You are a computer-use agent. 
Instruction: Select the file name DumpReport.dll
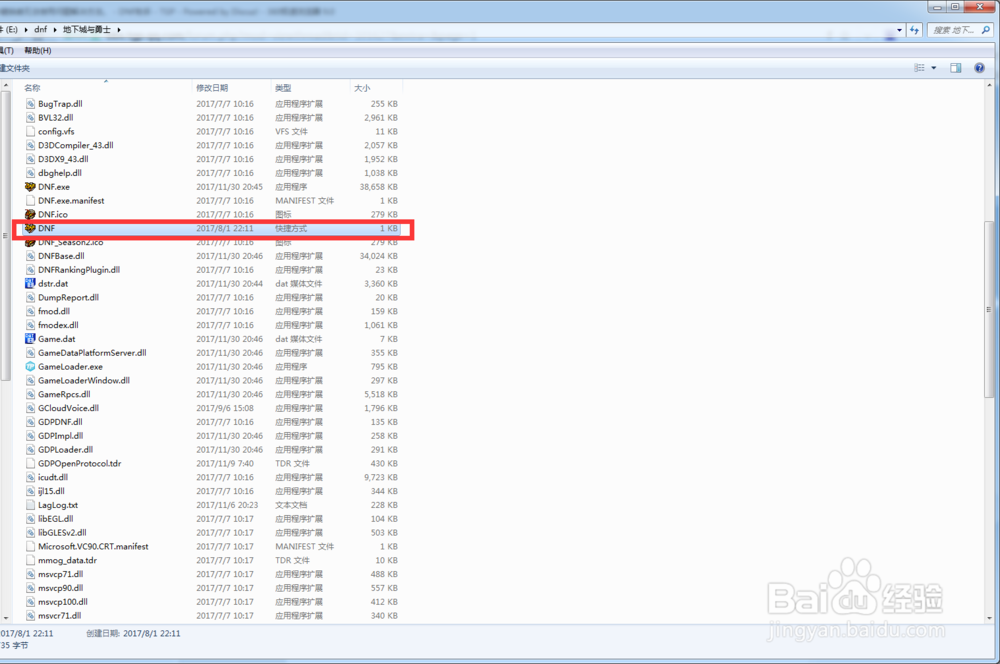[68, 297]
